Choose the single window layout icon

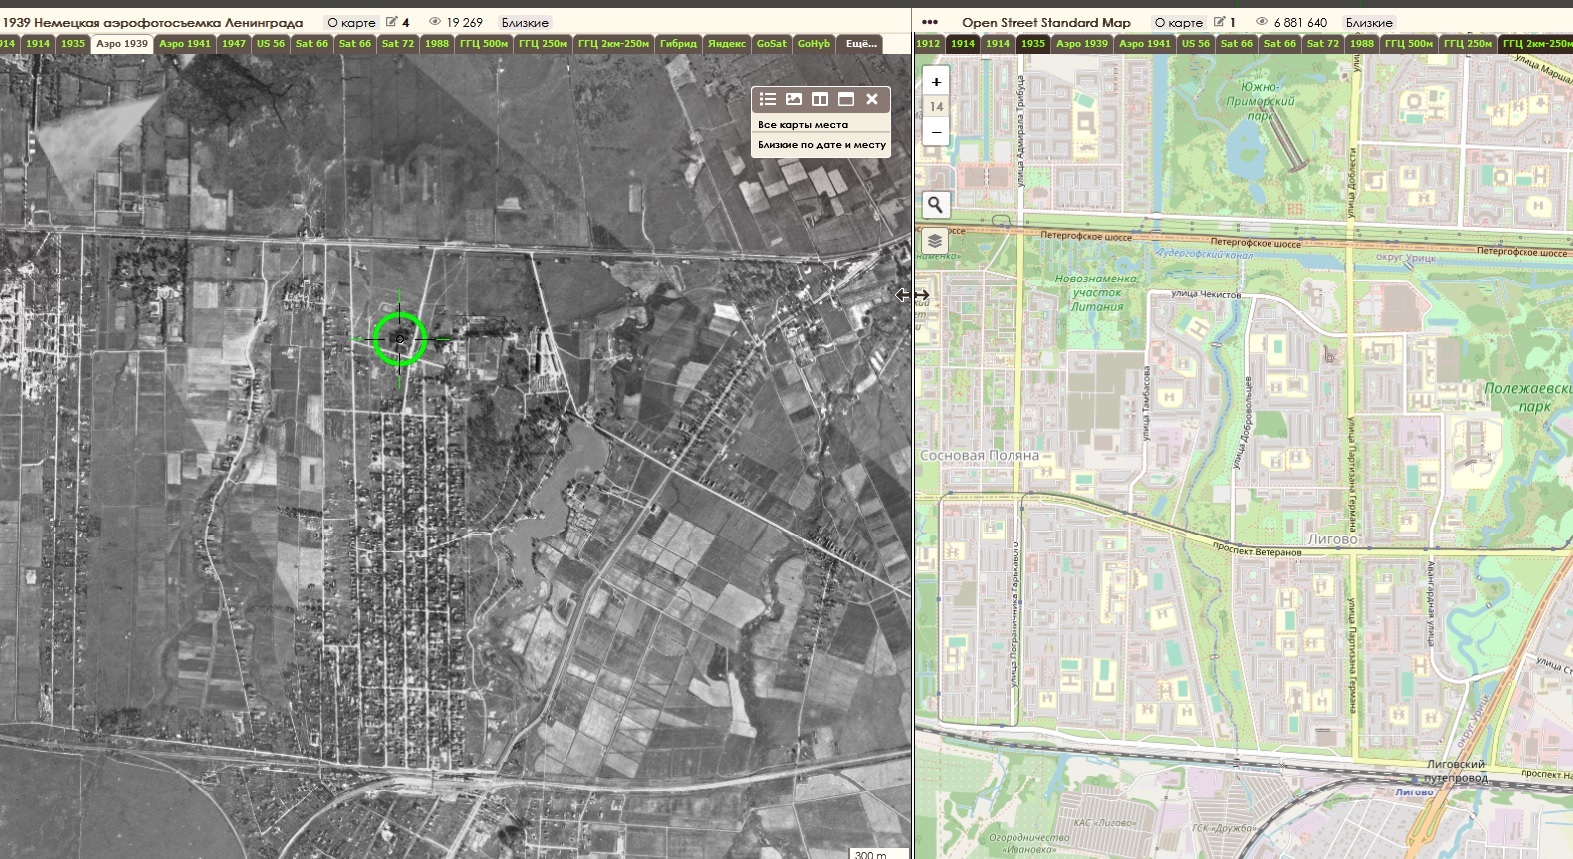pos(846,99)
